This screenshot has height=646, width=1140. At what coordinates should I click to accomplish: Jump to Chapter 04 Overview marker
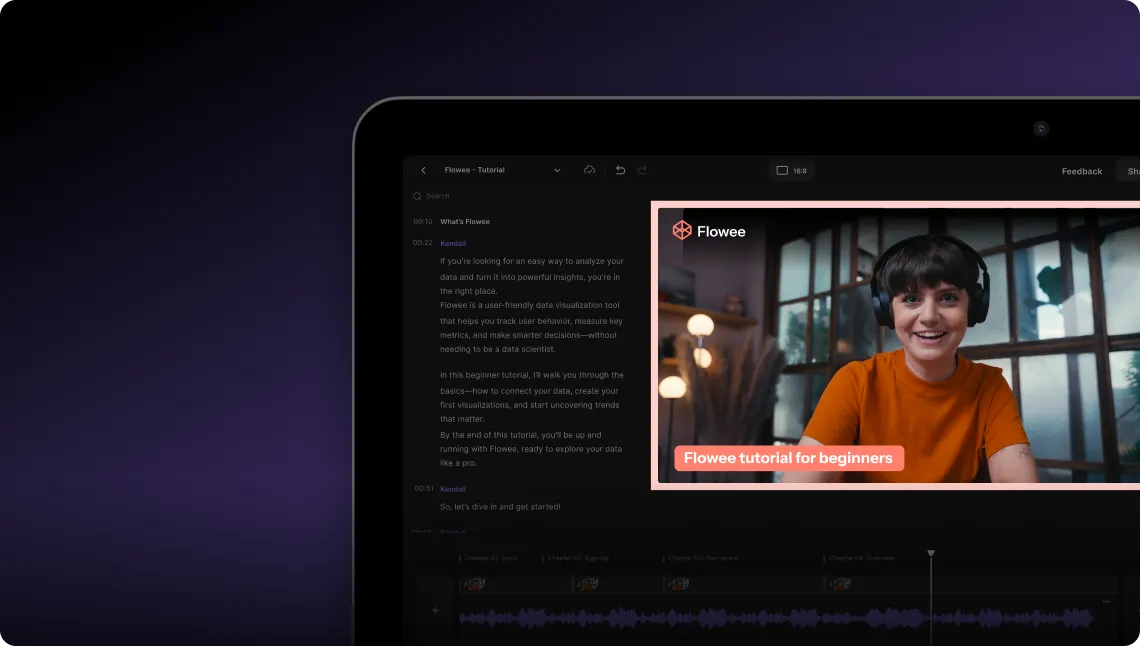tap(861, 558)
